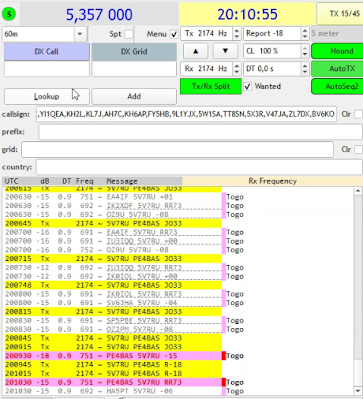Click the scrollbar down arrow in Rx list
Image resolution: width=363 pixels, height=399 pixels.
(358, 391)
